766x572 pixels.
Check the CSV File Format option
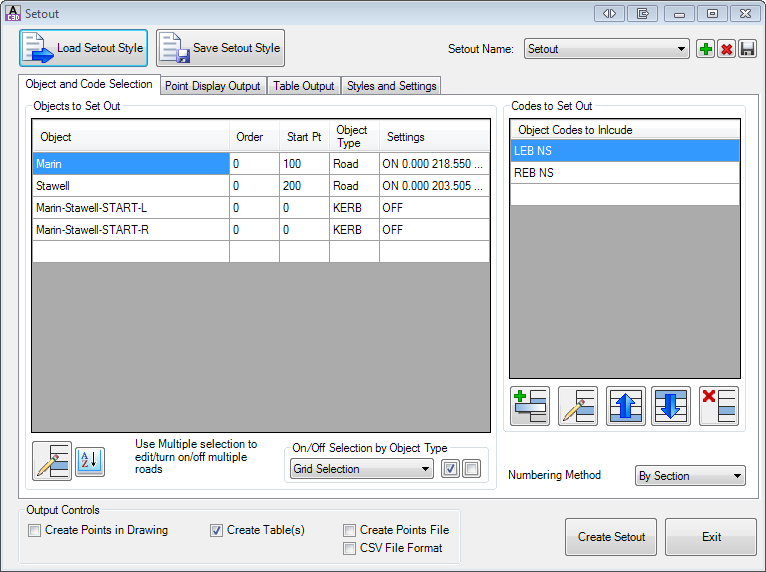(350, 548)
